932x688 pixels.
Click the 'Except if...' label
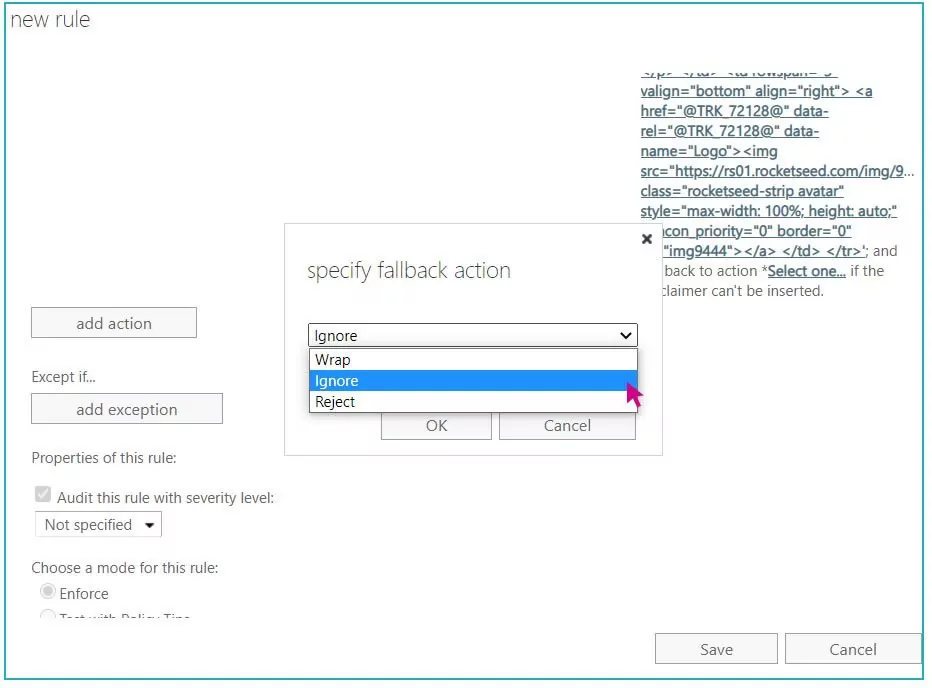pyautogui.click(x=64, y=377)
